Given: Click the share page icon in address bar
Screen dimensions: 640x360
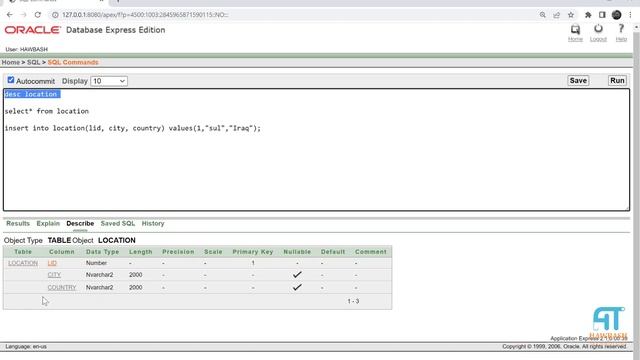Looking at the screenshot, I should click(556, 15).
